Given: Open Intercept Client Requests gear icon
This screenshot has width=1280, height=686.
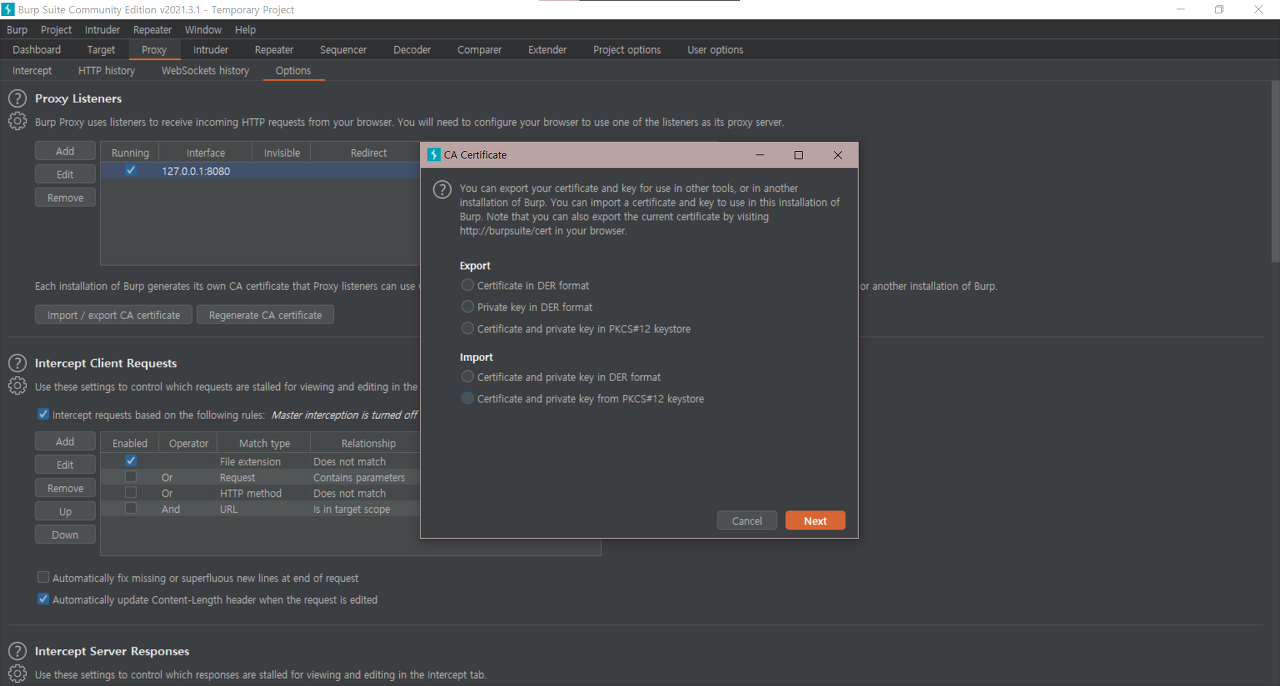Looking at the screenshot, I should tap(17, 386).
